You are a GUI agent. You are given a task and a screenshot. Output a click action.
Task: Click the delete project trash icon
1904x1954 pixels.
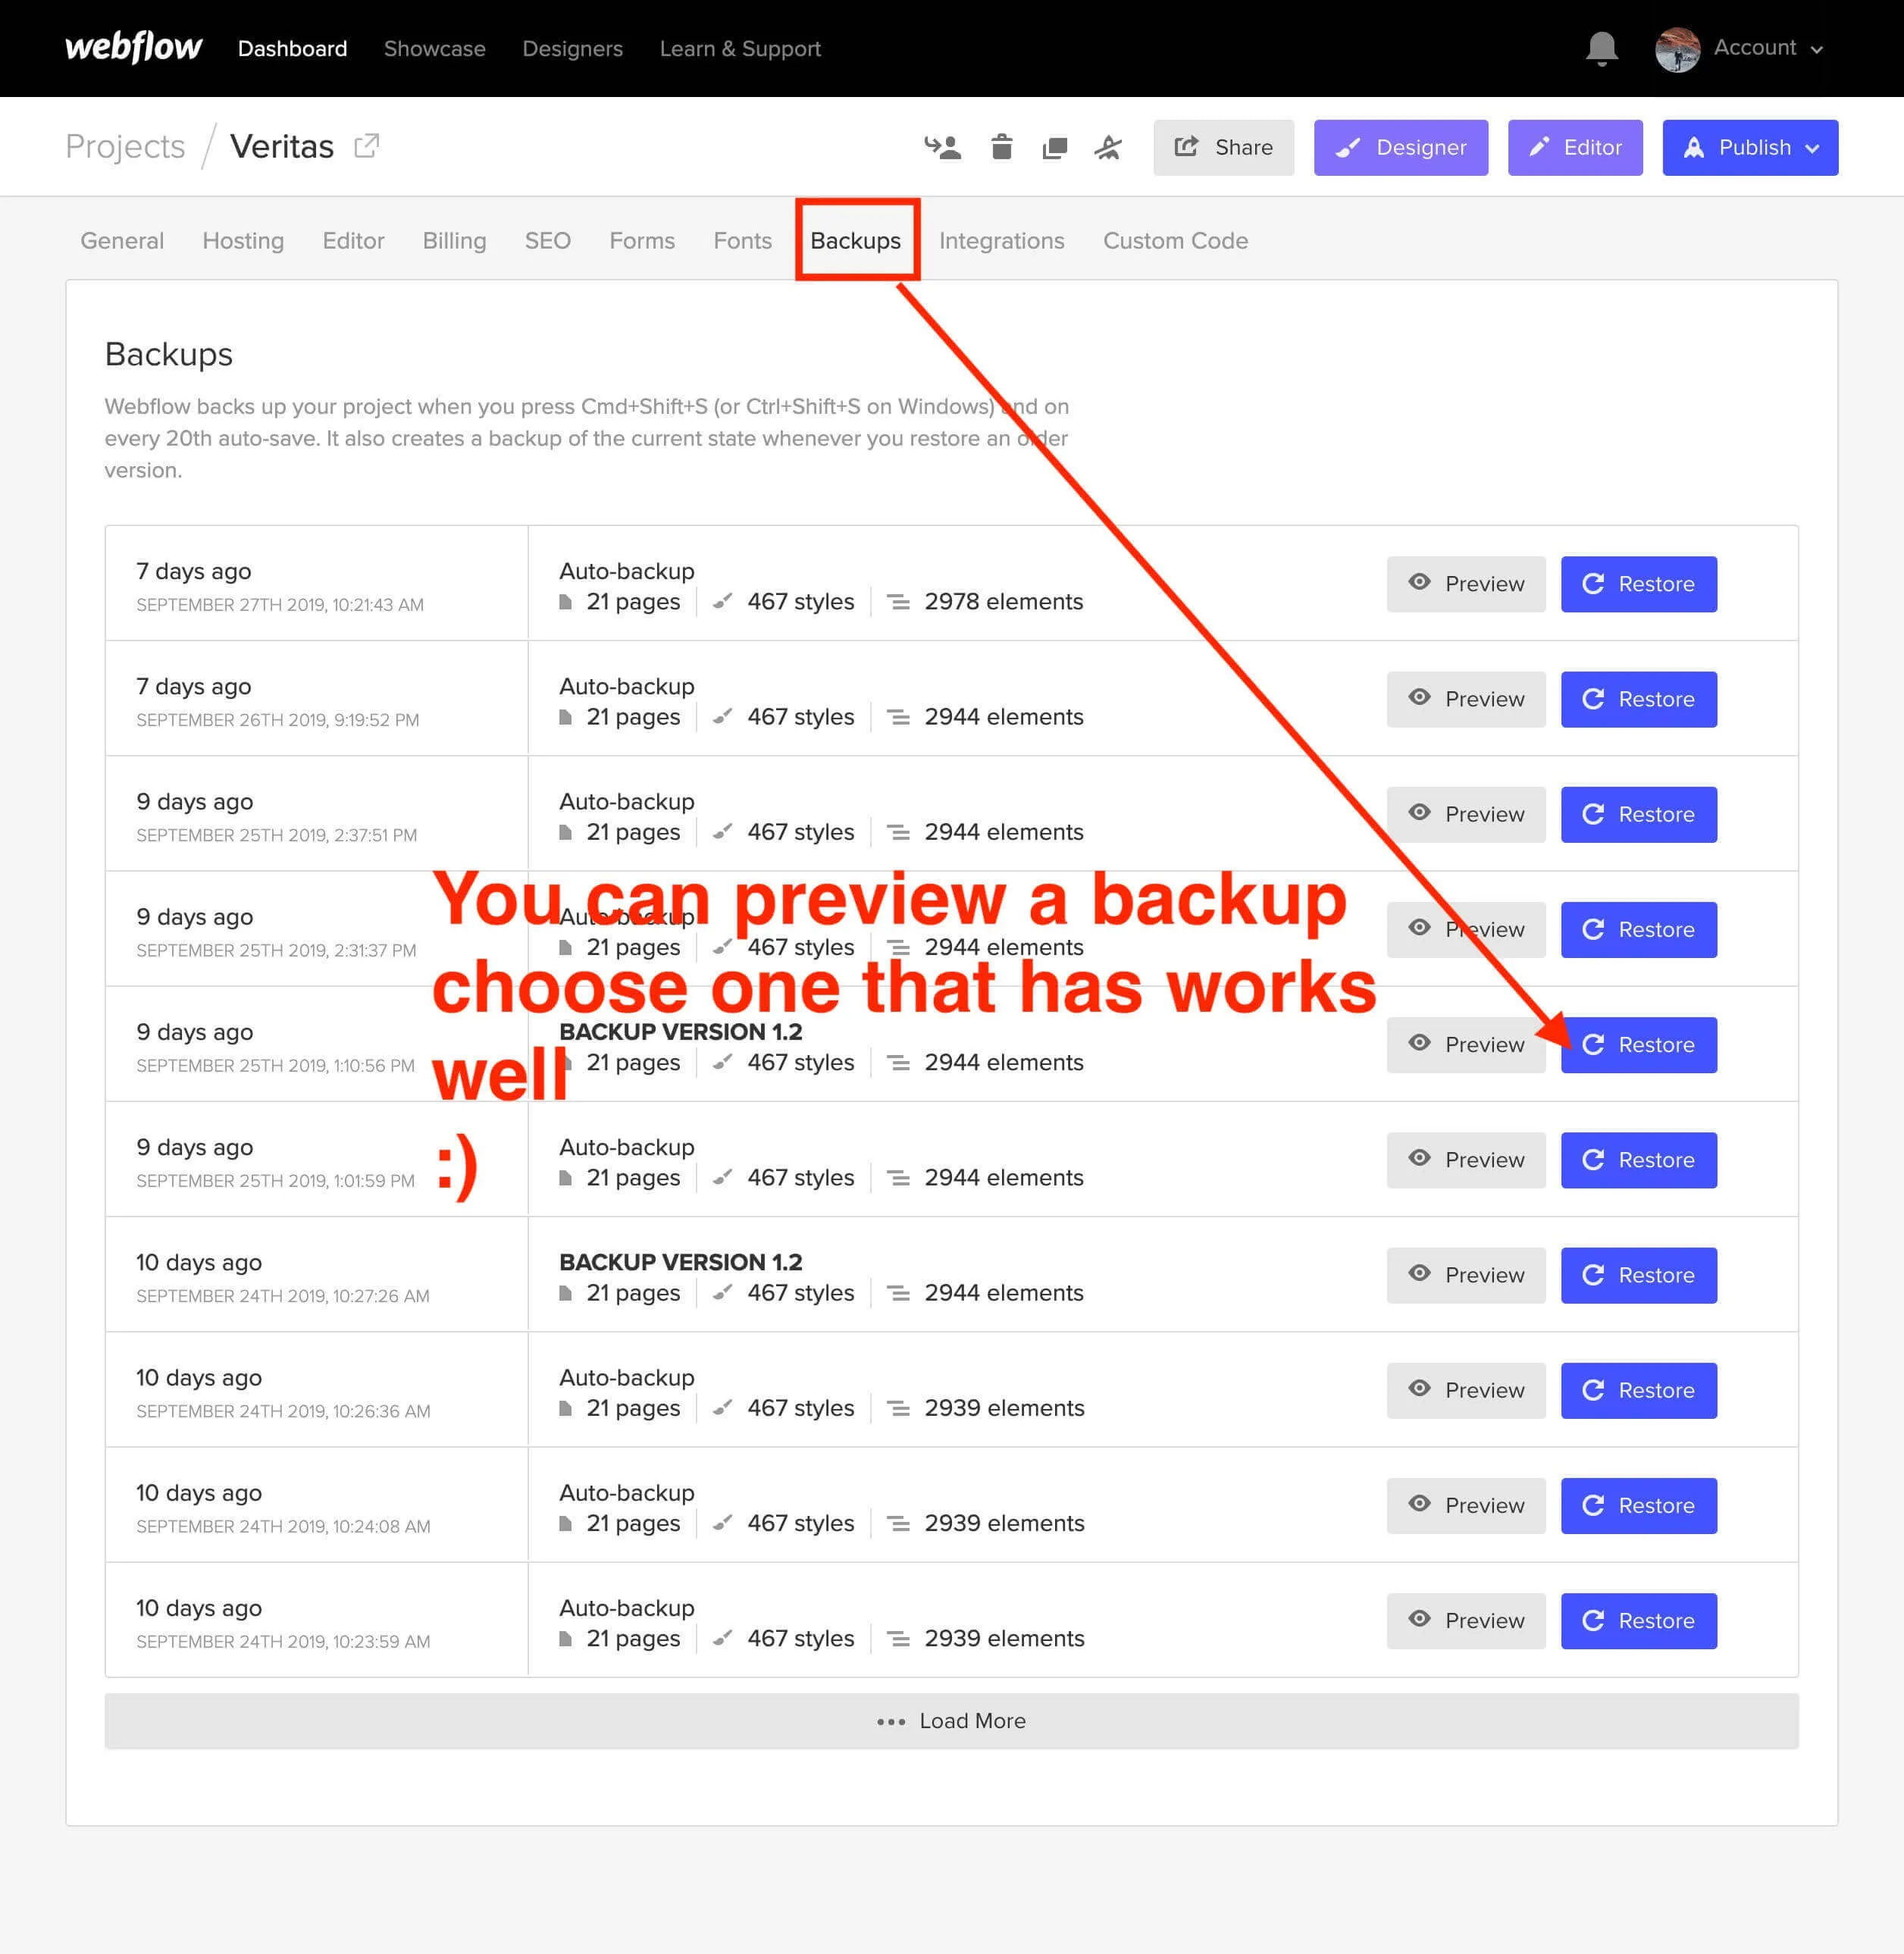[x=1001, y=148]
